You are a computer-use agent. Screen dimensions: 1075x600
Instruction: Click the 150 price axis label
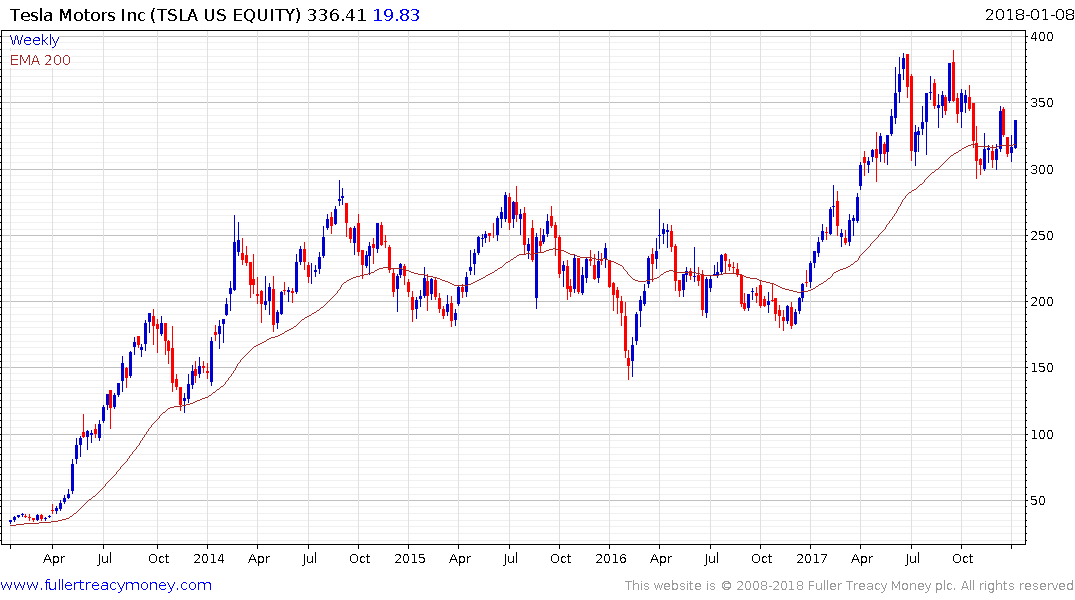pyautogui.click(x=1041, y=368)
